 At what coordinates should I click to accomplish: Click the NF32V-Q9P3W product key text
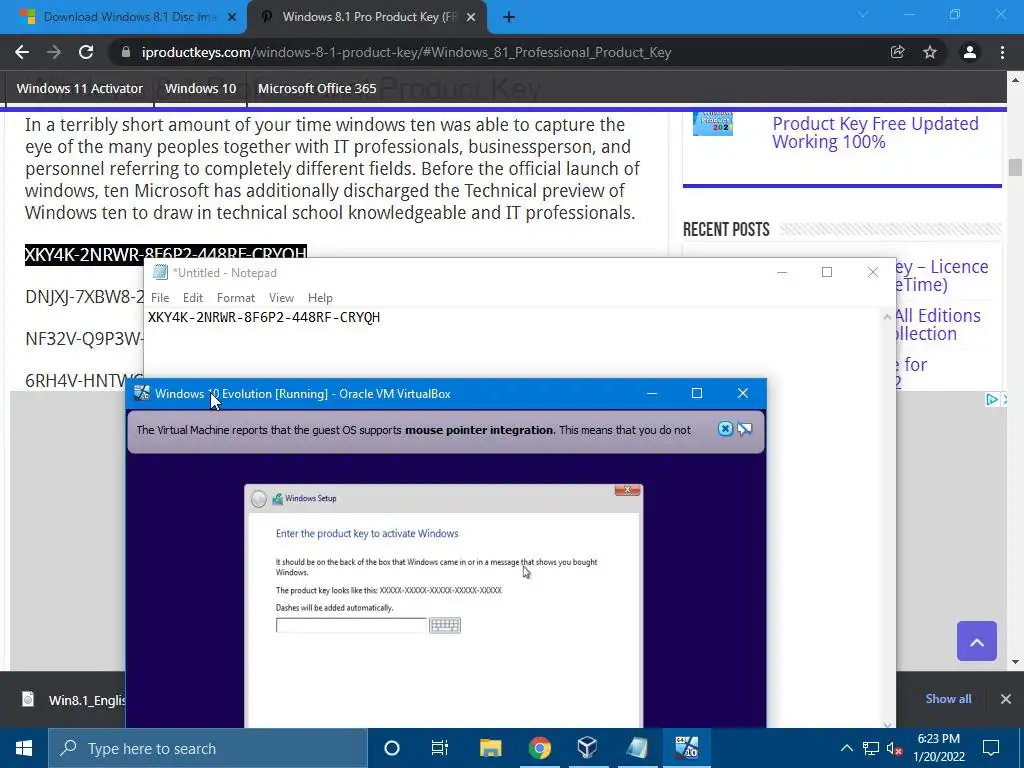pos(84,339)
